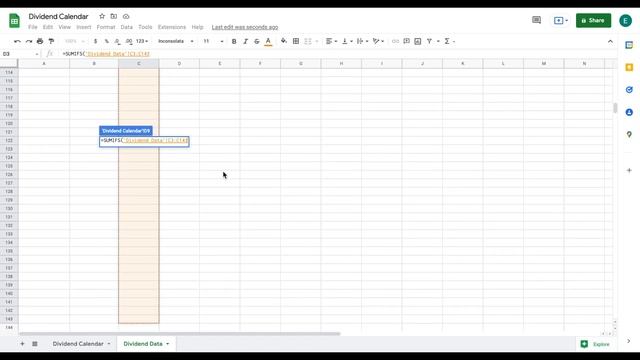
Task: Format as currency with dollar icon
Action: (96, 41)
